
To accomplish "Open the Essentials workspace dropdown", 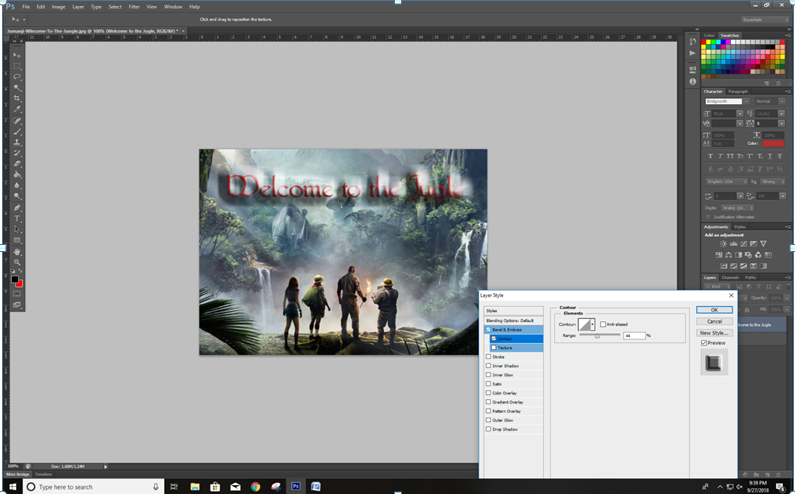I will (765, 20).
